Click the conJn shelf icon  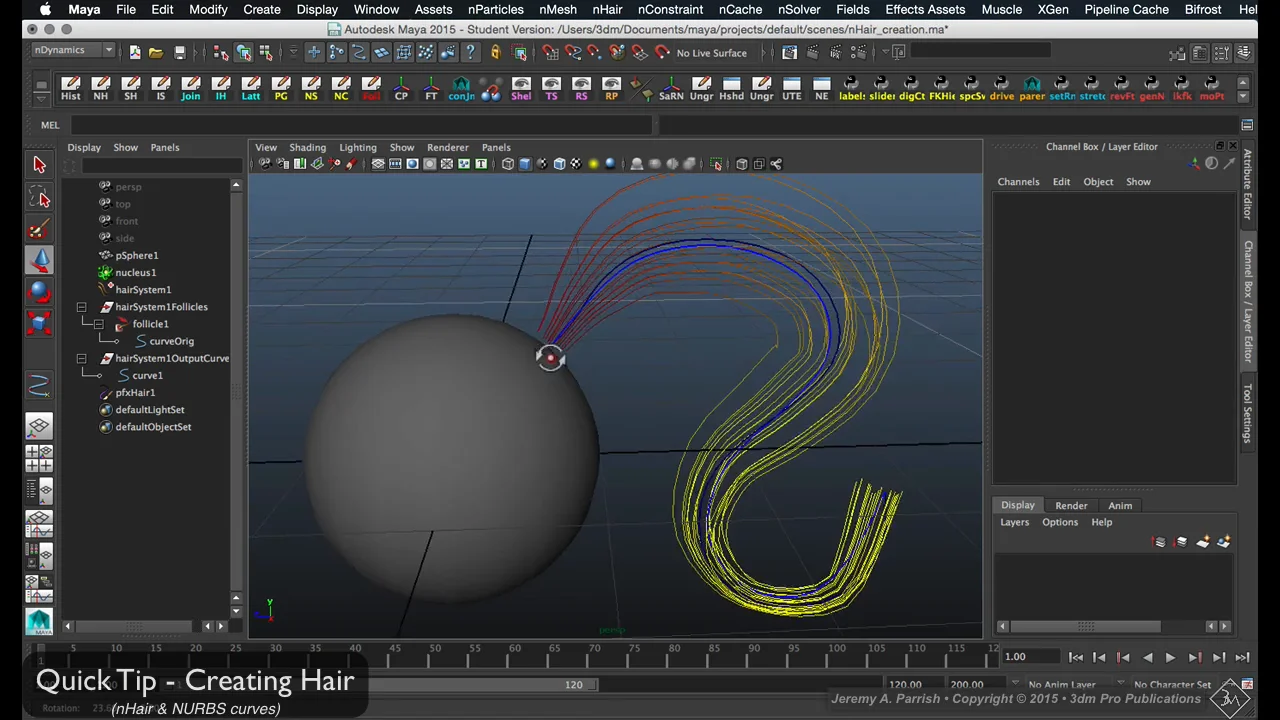click(461, 89)
